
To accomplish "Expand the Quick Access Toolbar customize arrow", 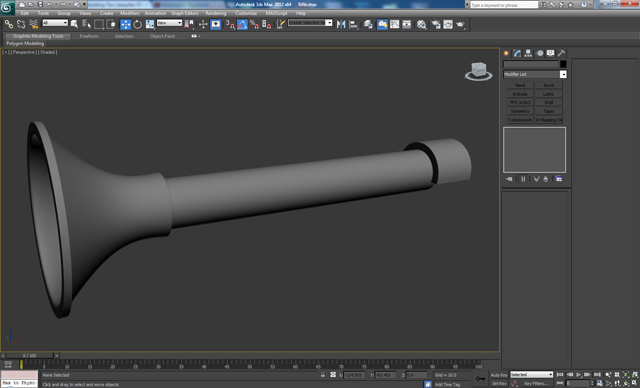I will (x=85, y=4).
